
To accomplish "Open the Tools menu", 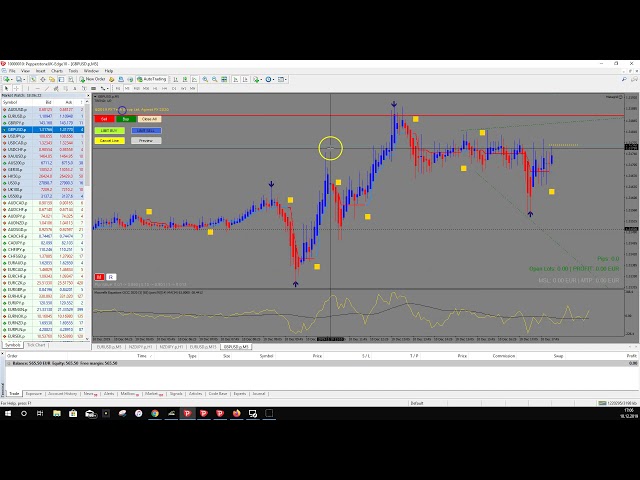I will pos(74,71).
